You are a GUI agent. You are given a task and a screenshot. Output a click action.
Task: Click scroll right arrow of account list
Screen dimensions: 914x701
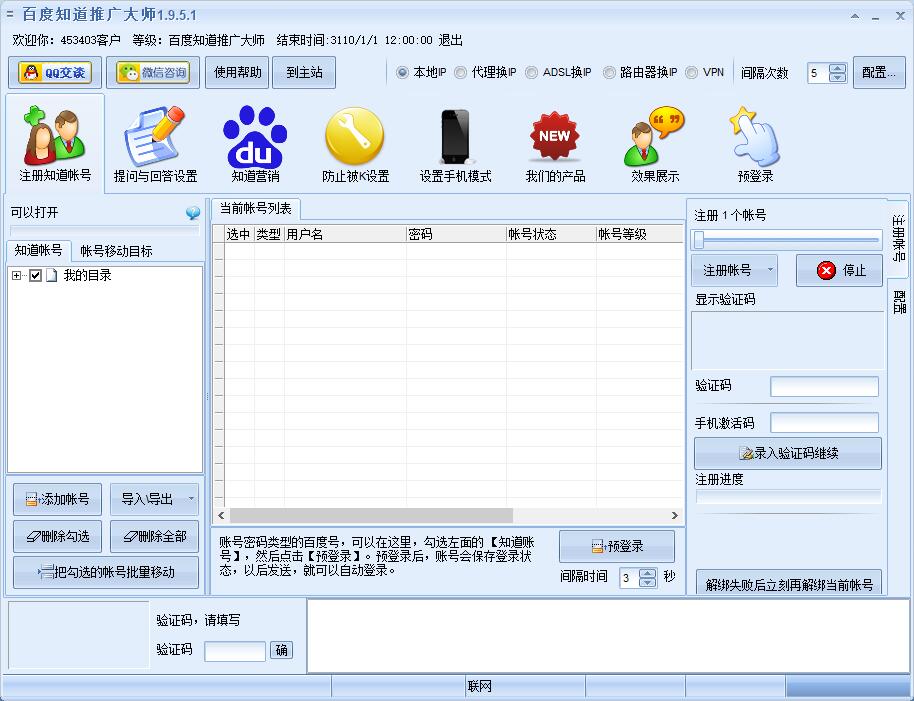coord(674,516)
